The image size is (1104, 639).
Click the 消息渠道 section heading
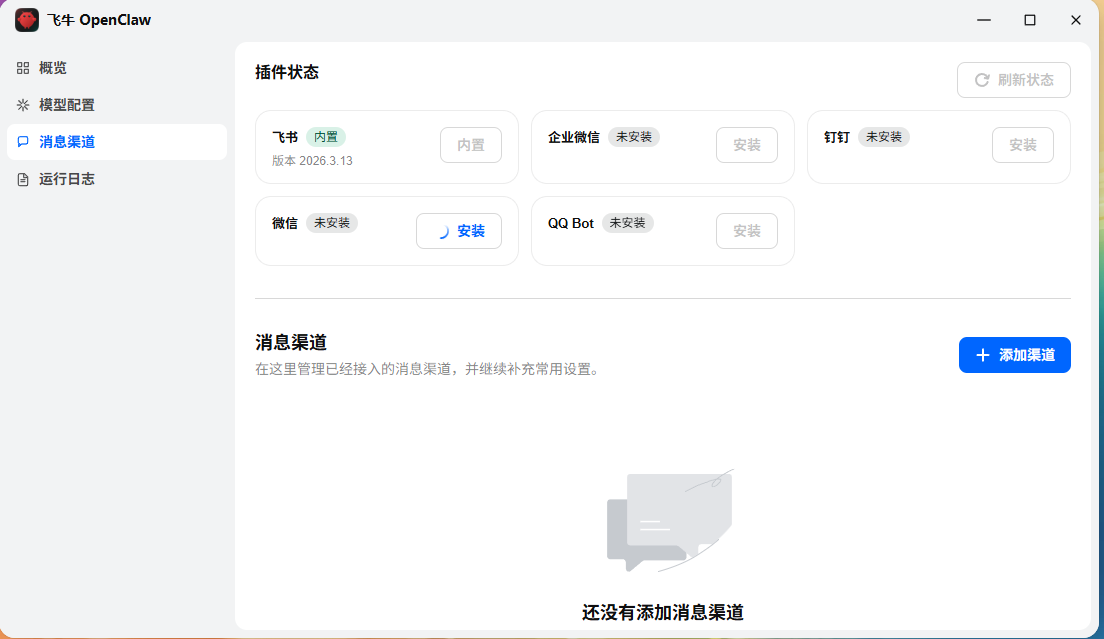click(291, 343)
